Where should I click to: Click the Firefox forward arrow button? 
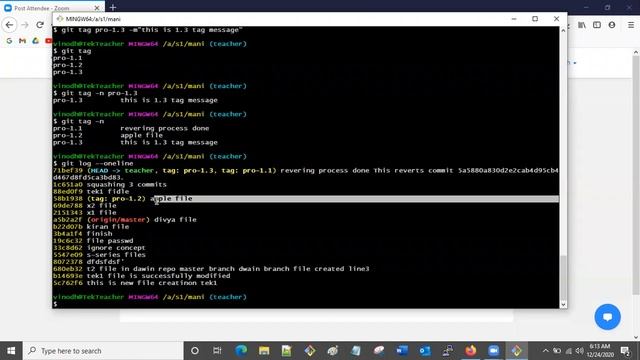click(24, 25)
